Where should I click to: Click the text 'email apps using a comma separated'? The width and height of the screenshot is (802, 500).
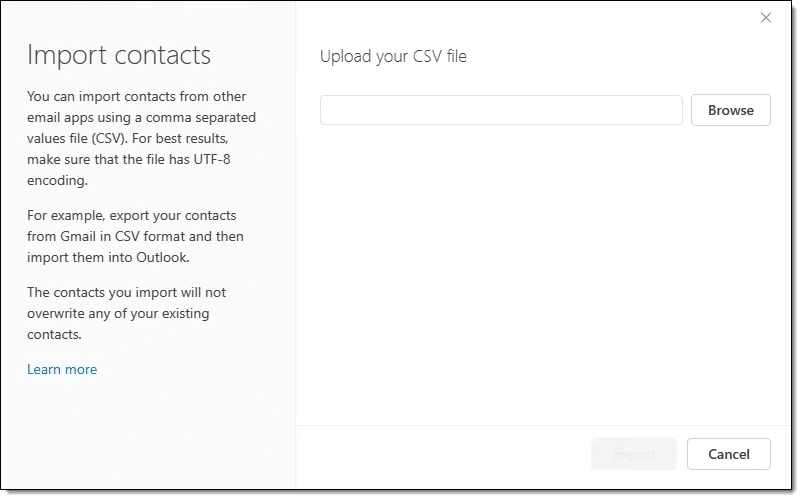click(x=141, y=118)
